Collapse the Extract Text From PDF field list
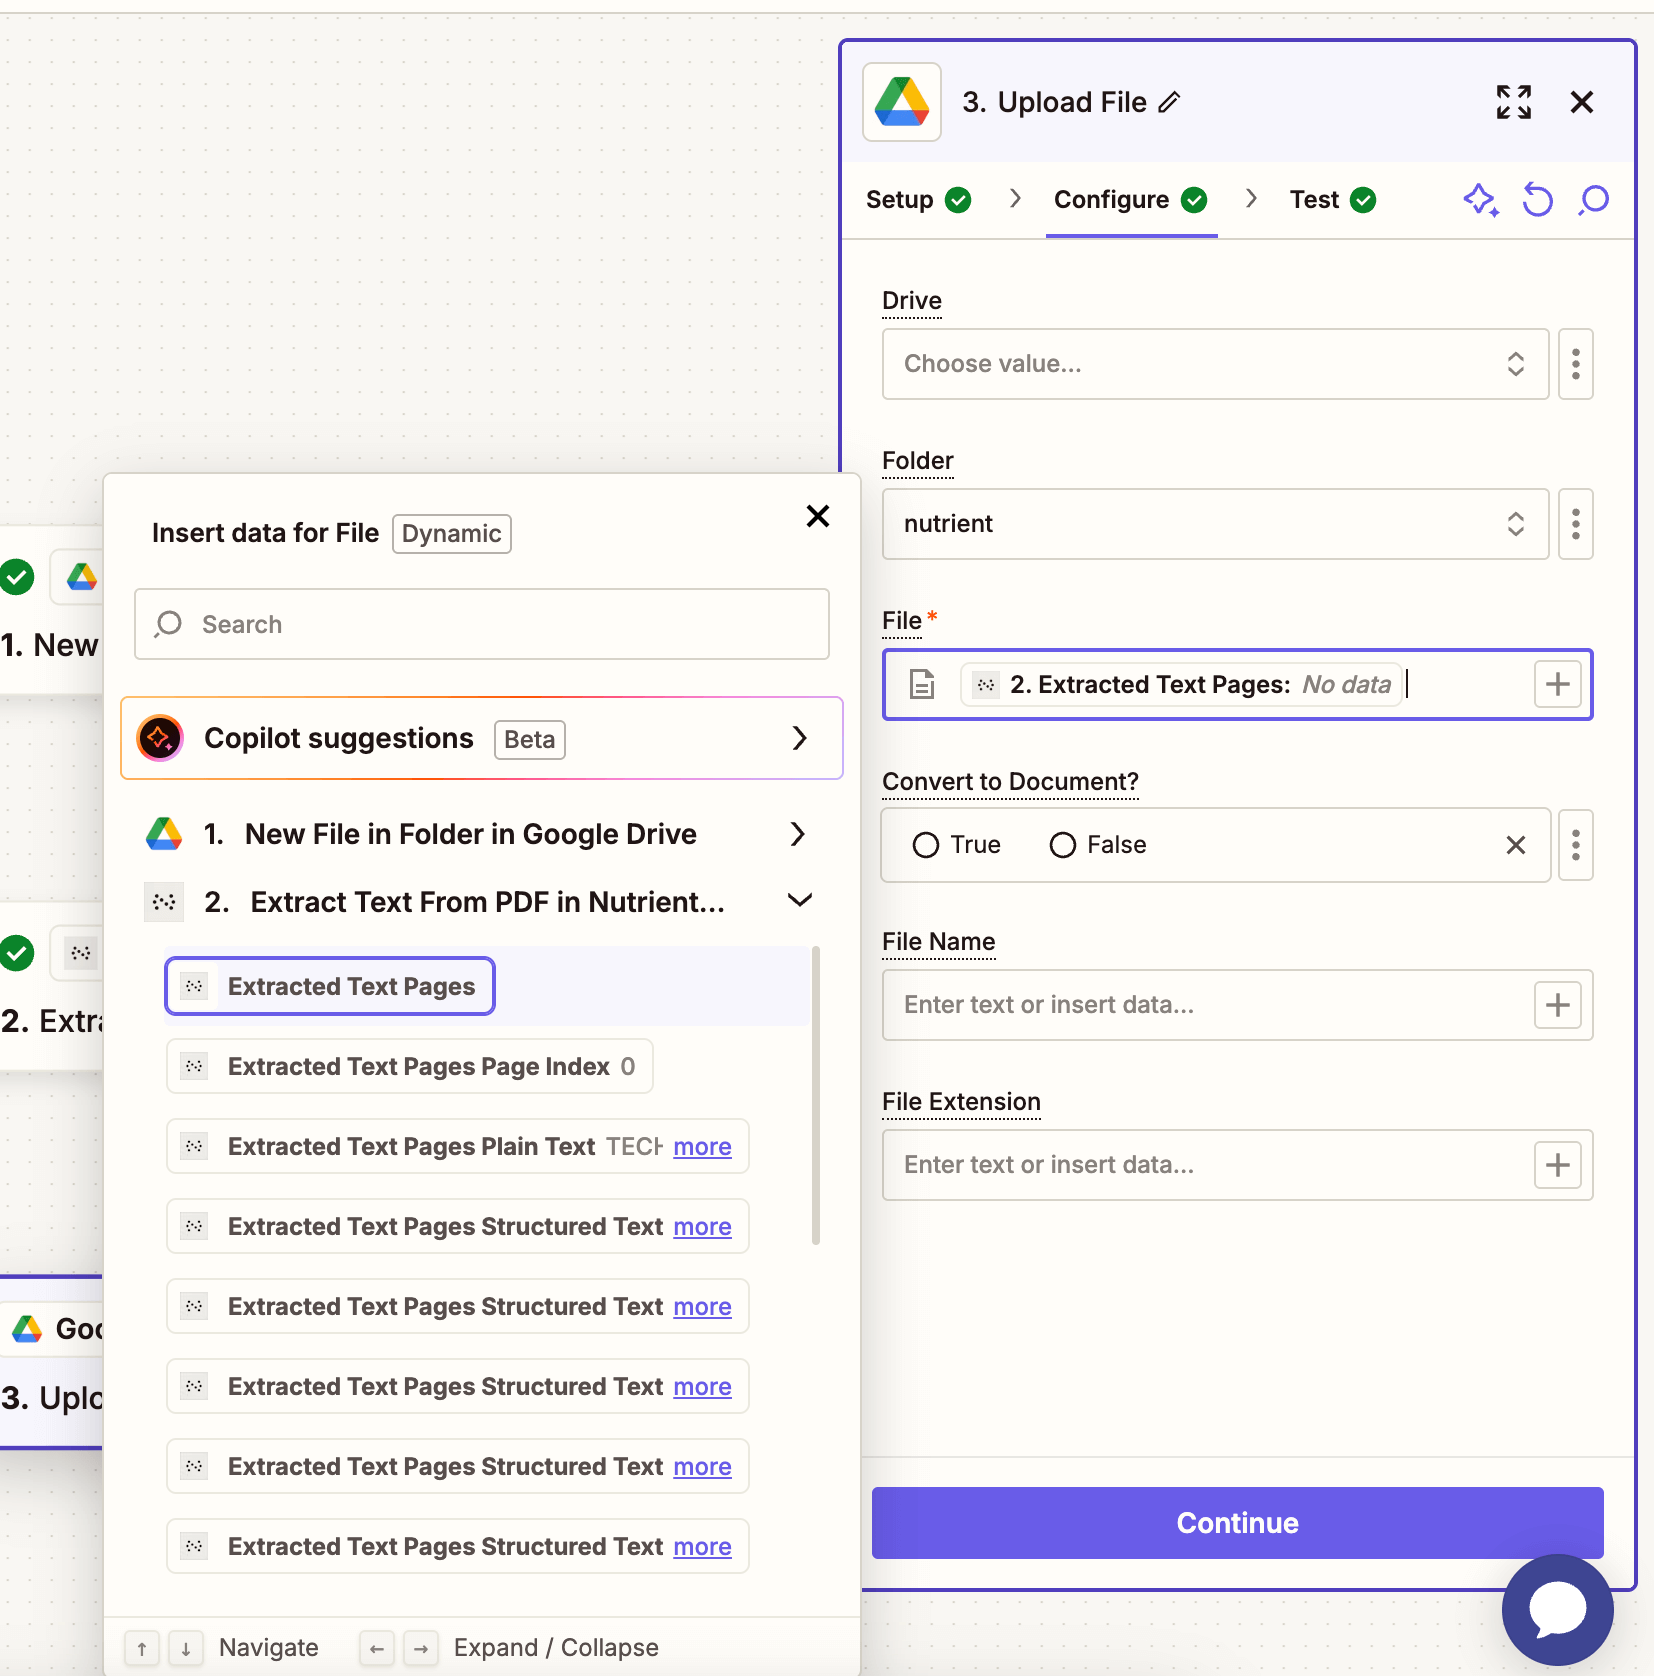The height and width of the screenshot is (1676, 1654). [798, 900]
